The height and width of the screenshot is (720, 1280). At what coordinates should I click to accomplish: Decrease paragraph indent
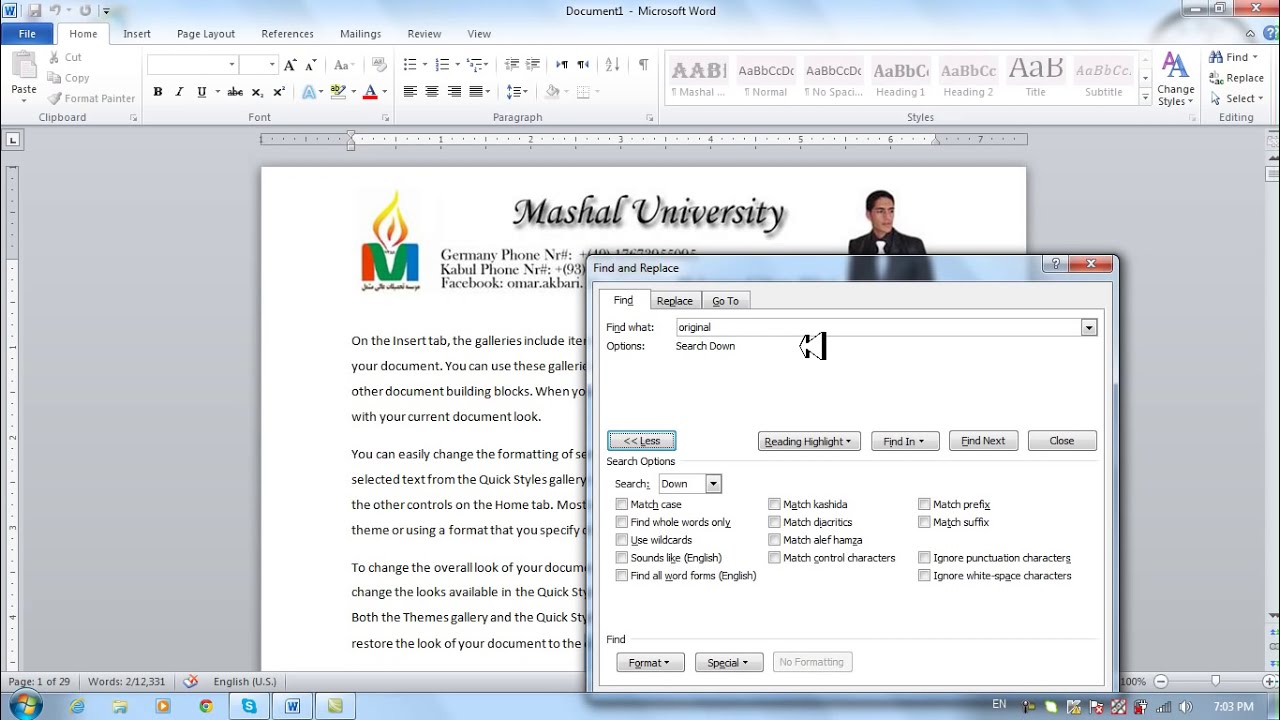(x=511, y=65)
